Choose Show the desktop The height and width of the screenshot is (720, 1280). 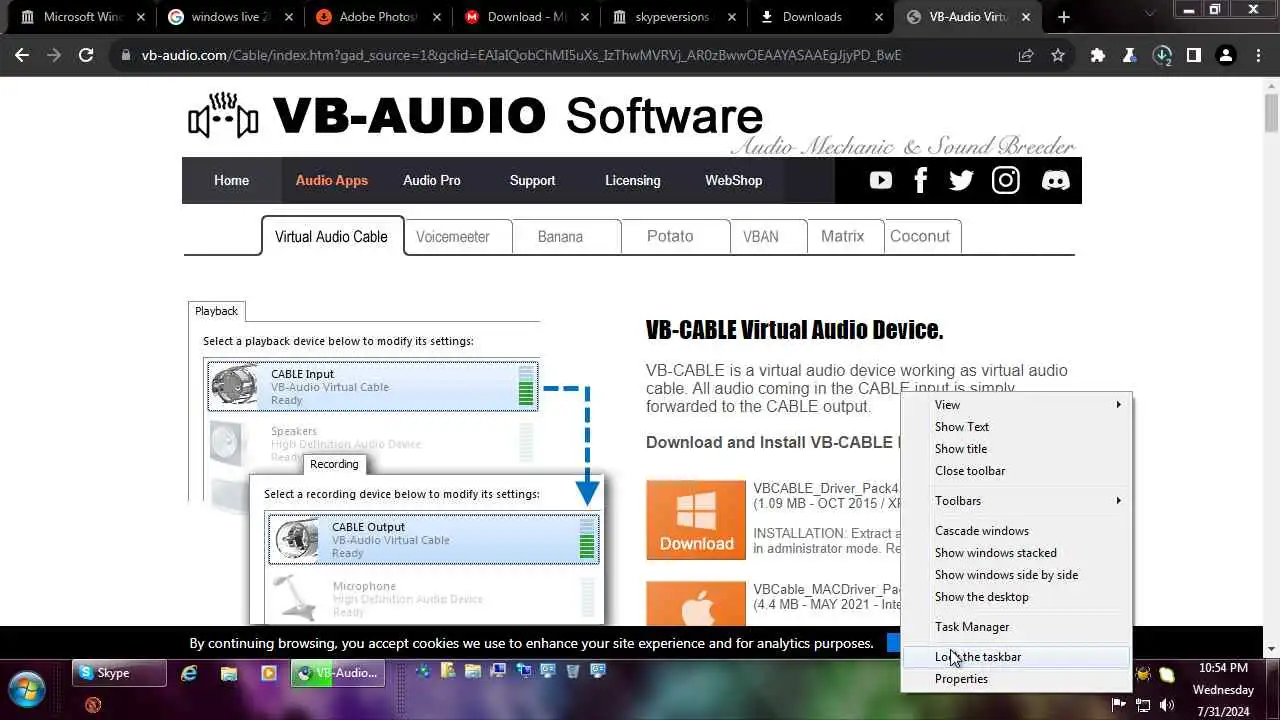click(x=1017, y=597)
